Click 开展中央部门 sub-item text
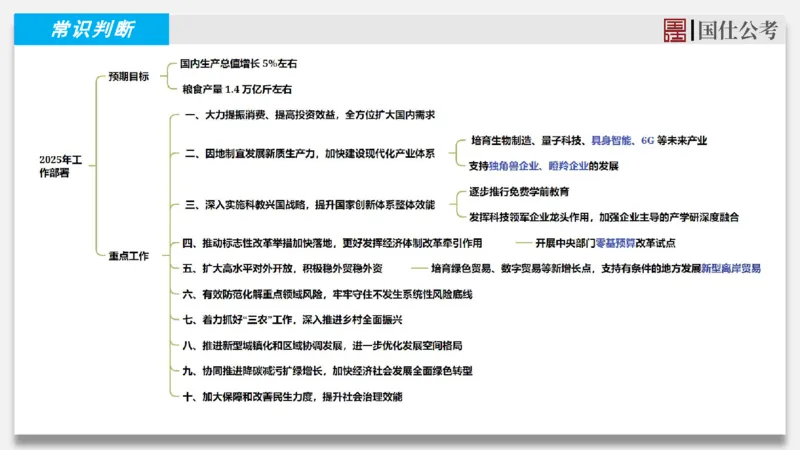Image resolution: width=800 pixels, height=450 pixels. pos(605,243)
